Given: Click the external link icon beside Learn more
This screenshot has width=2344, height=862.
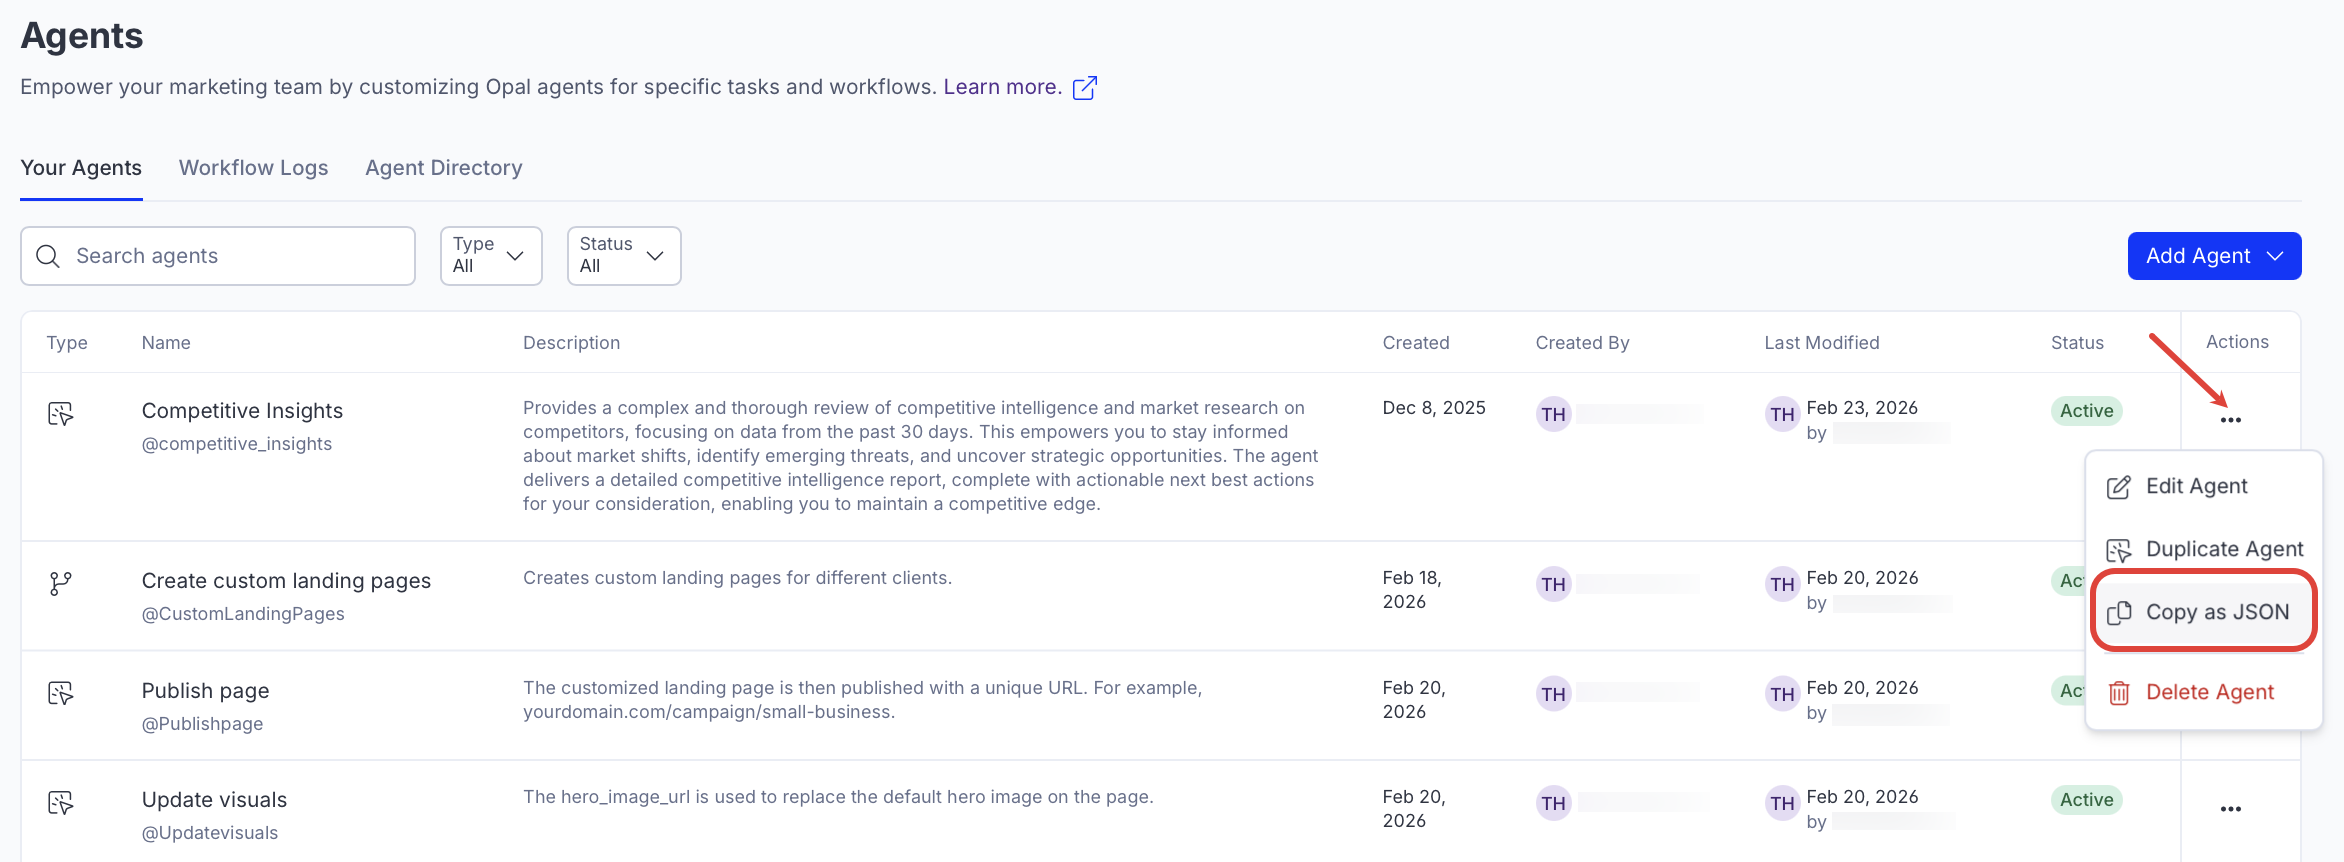Looking at the screenshot, I should (1084, 88).
